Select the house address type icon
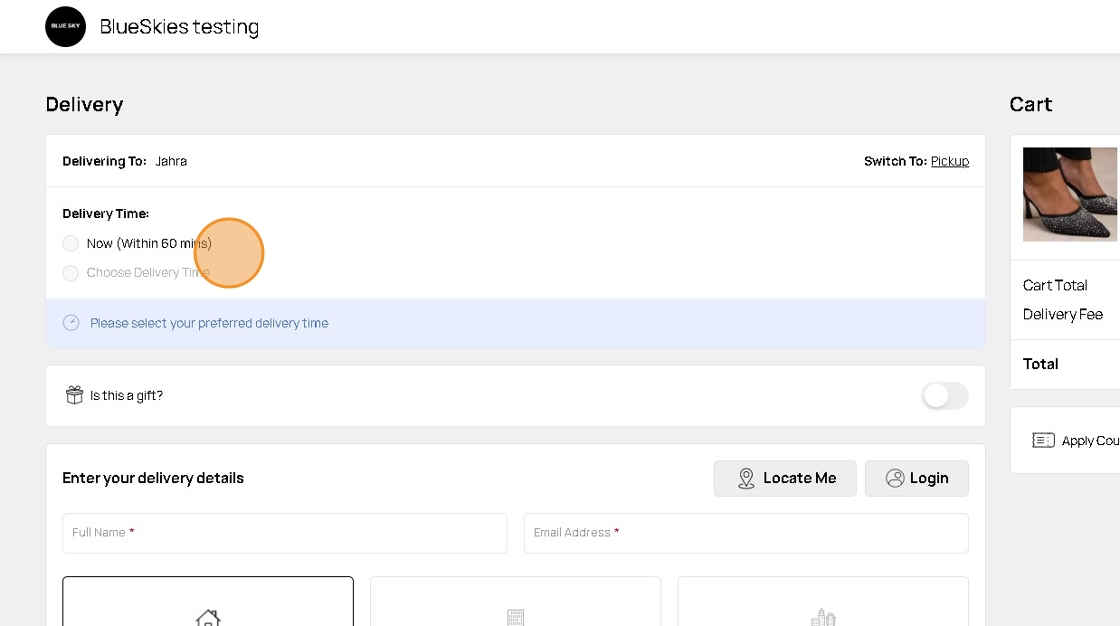The width and height of the screenshot is (1120, 626). point(208,617)
